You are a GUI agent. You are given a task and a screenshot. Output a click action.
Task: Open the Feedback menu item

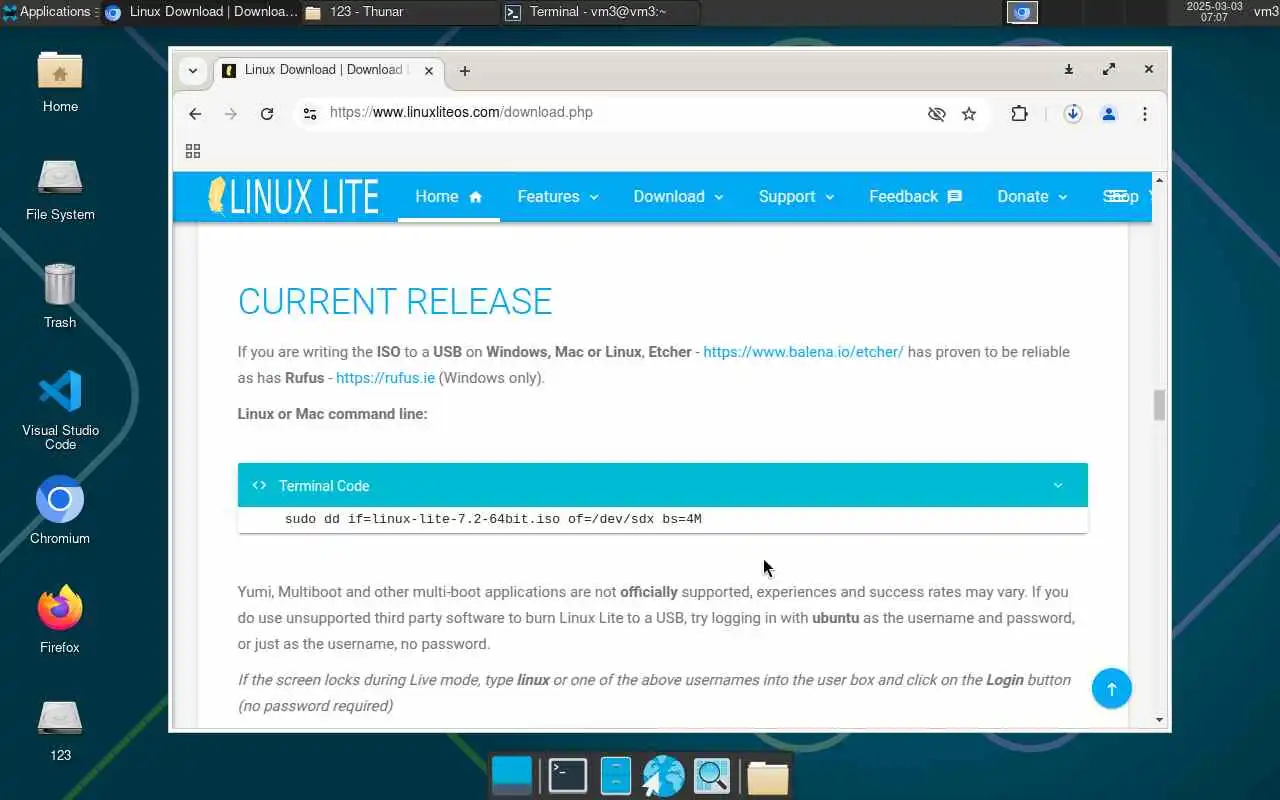(915, 196)
